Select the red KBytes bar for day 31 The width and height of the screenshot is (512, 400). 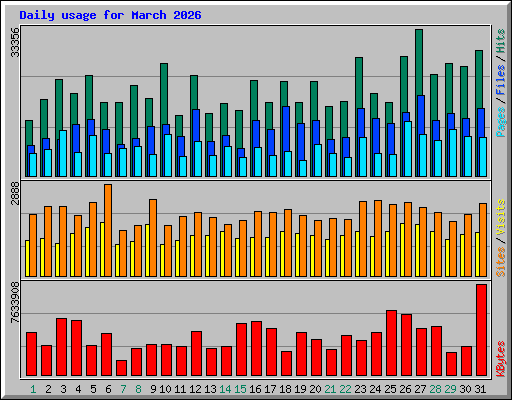pos(481,330)
